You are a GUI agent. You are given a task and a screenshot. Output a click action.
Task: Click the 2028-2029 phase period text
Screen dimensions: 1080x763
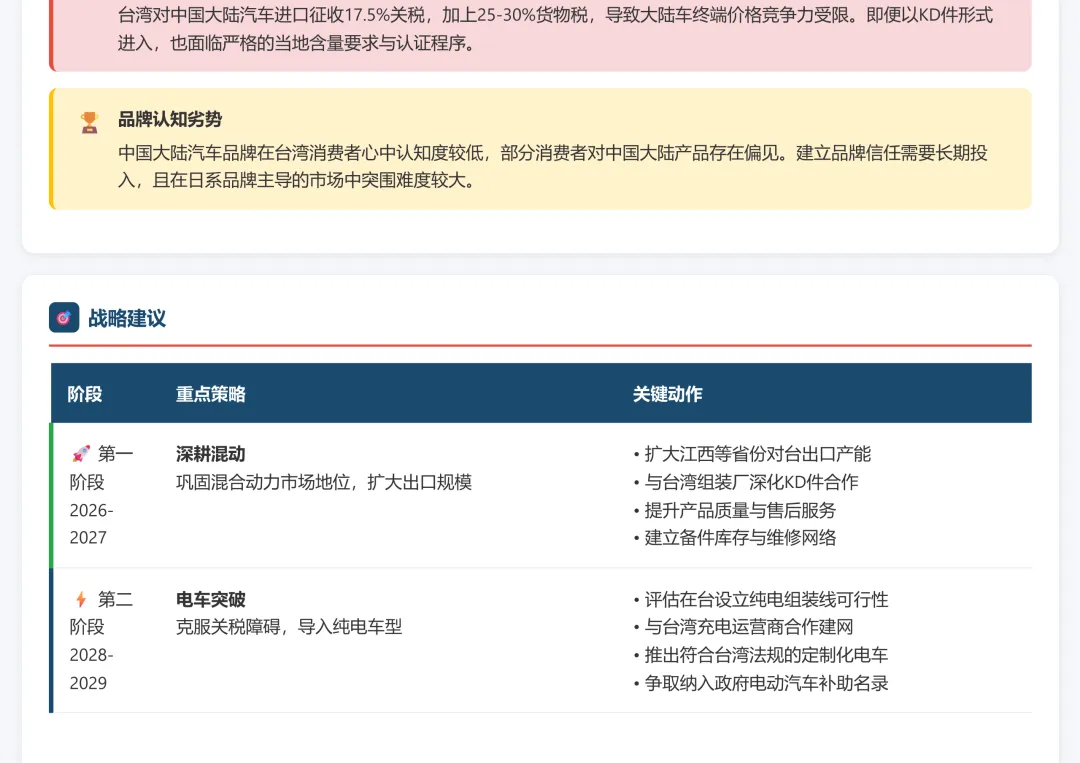point(92,669)
